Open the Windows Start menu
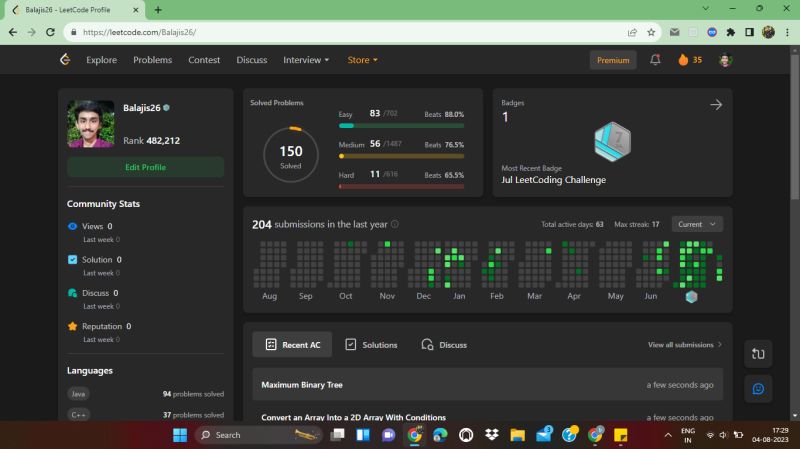Image resolution: width=800 pixels, height=449 pixels. (x=180, y=435)
